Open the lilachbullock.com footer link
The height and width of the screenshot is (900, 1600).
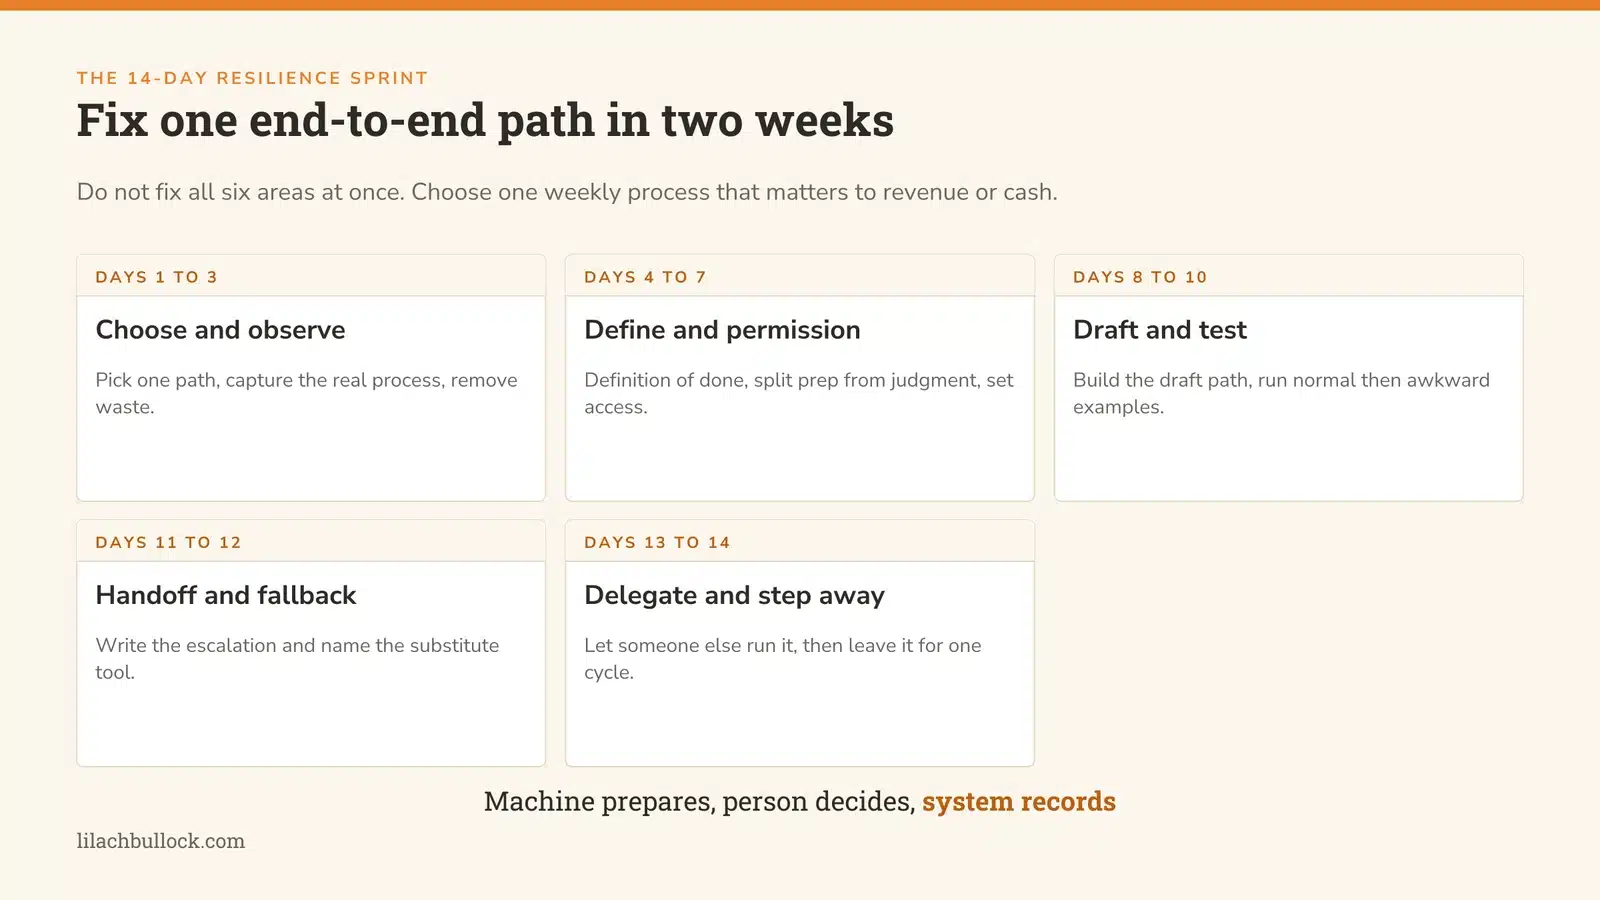[161, 841]
